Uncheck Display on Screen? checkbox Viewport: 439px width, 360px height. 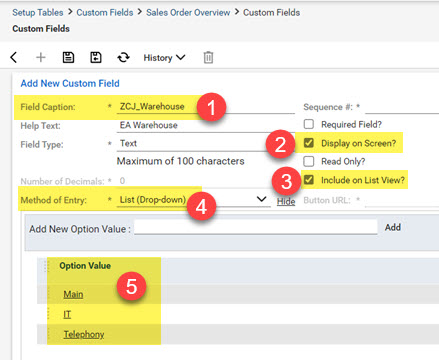click(x=309, y=143)
